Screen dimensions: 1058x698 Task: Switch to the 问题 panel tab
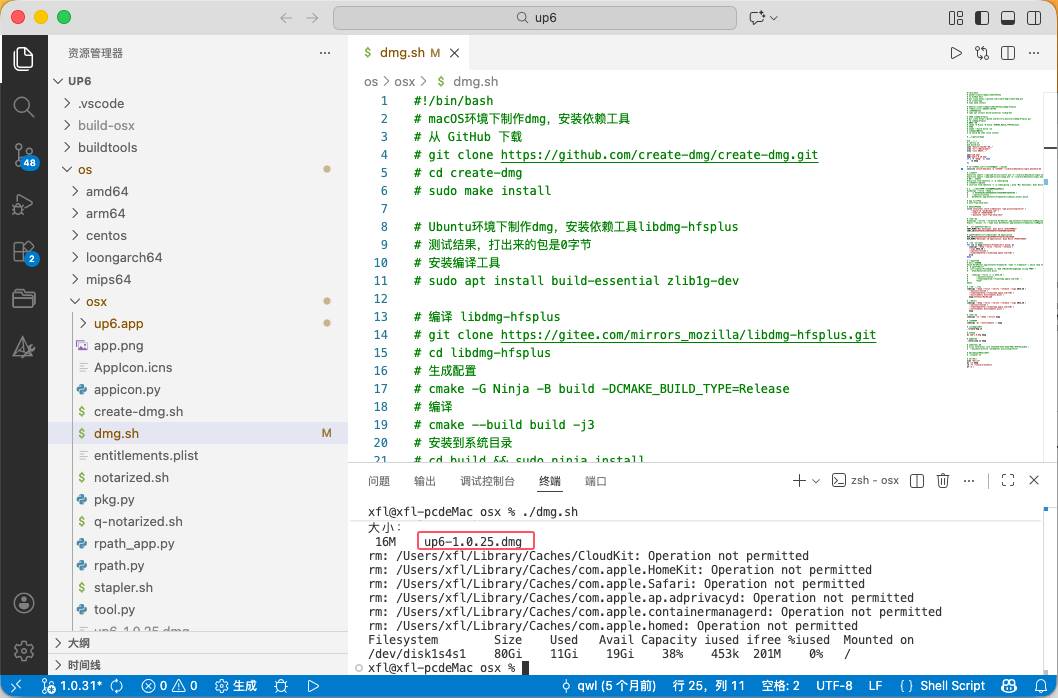[379, 481]
